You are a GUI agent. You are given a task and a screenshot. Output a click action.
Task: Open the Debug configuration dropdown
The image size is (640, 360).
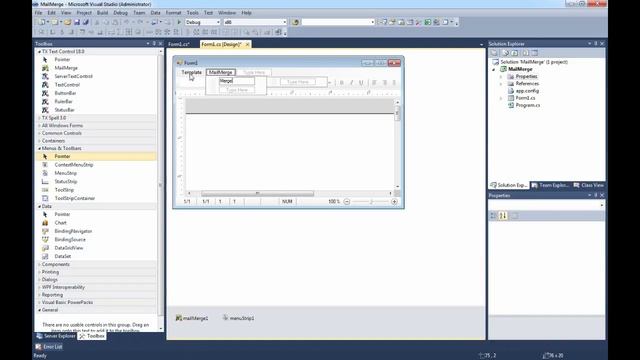218,22
